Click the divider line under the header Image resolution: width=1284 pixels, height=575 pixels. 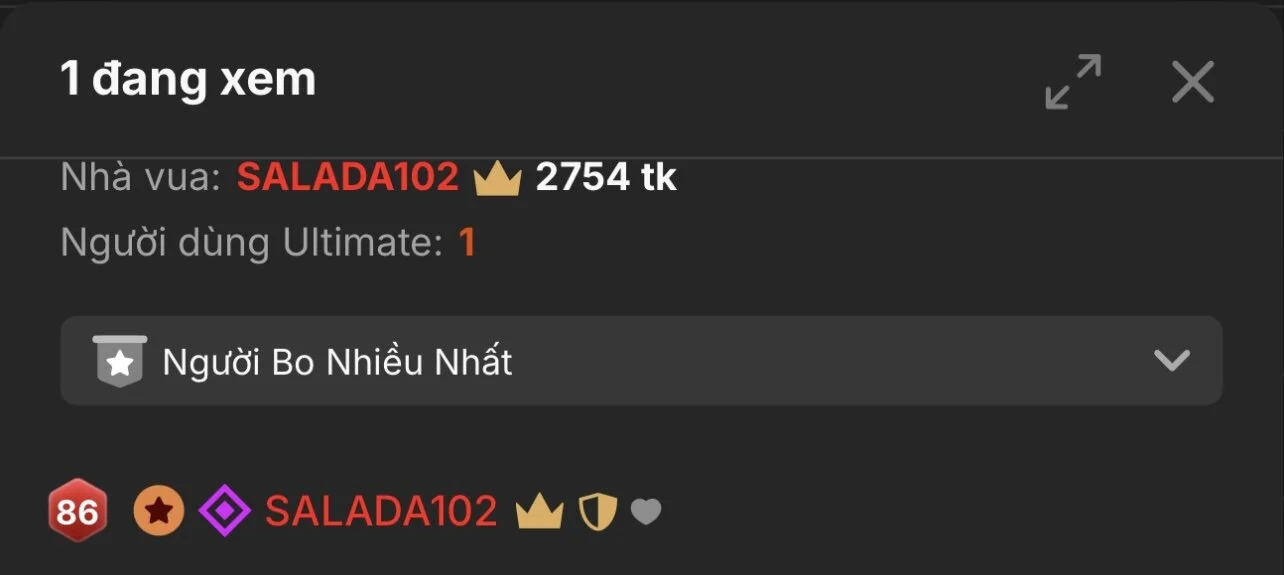642,157
